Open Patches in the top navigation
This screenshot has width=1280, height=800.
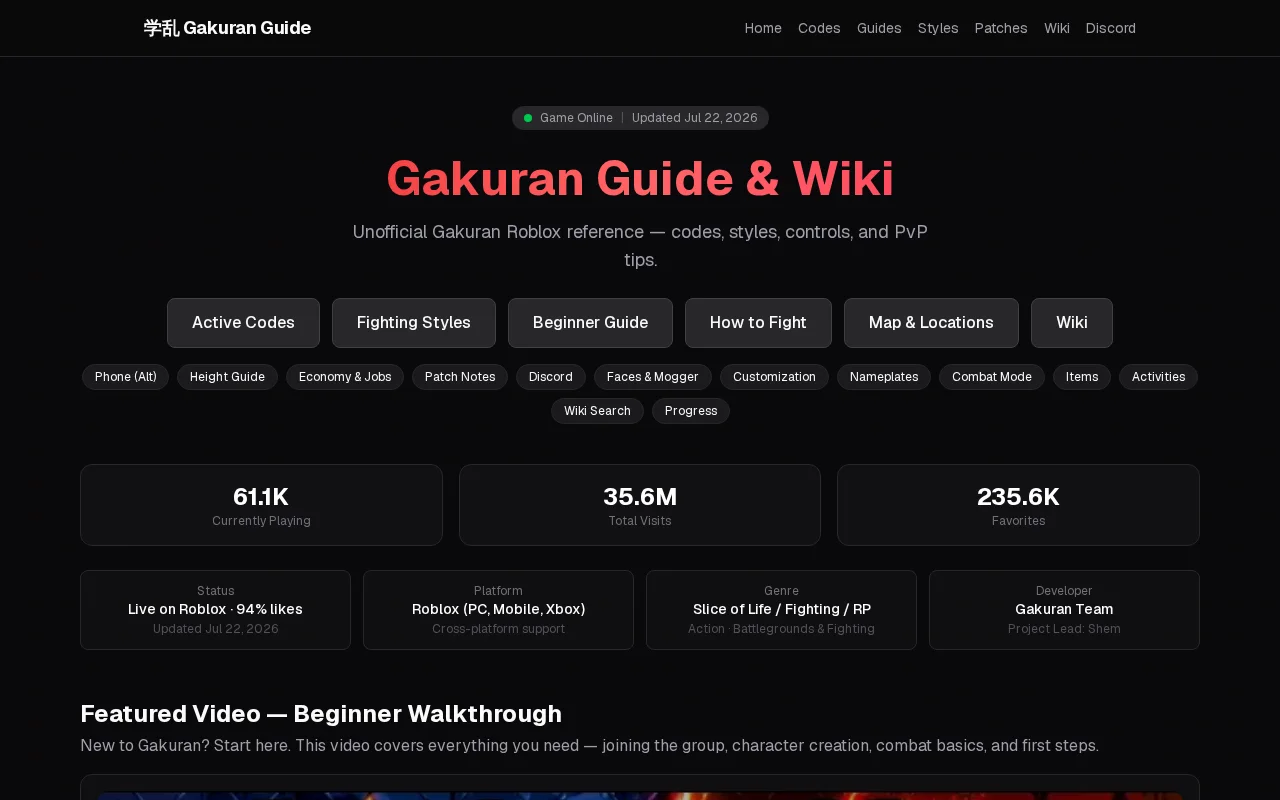point(1001,28)
